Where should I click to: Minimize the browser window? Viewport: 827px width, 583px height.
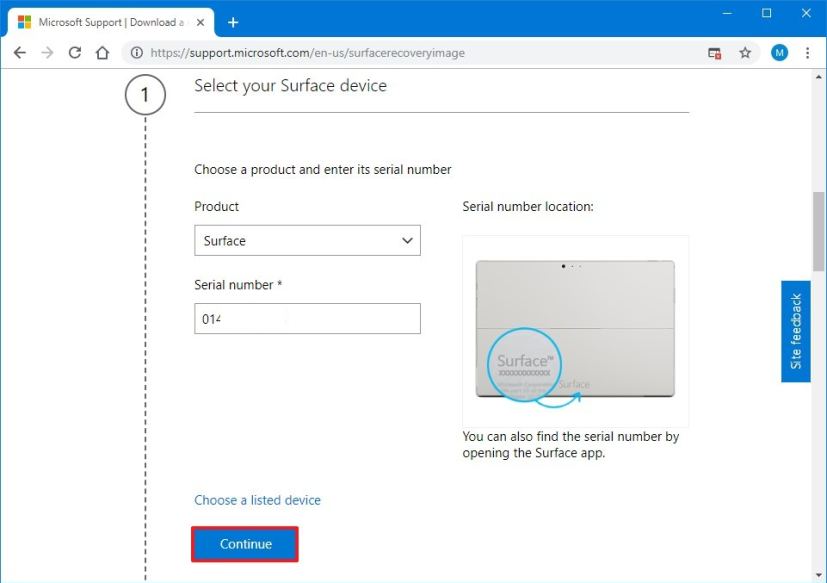tap(727, 13)
